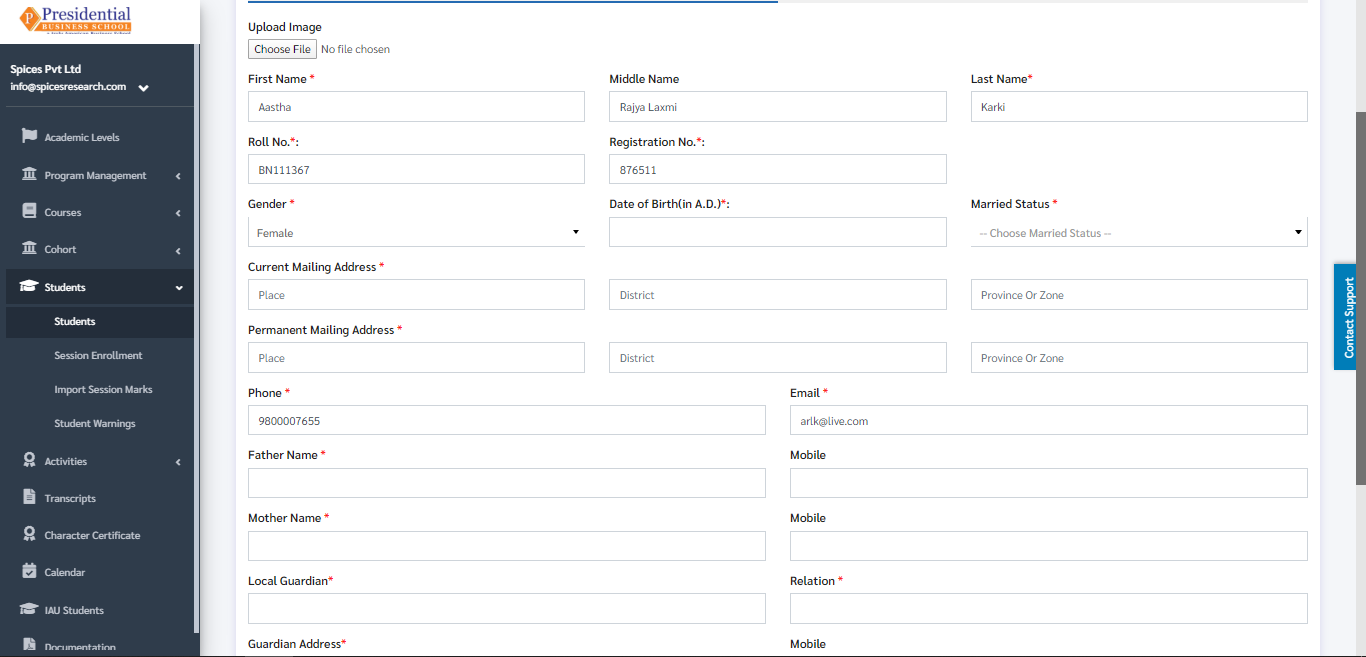This screenshot has height=657, width=1366.
Task: Click Current Mailing Address Province Or Zone field
Action: click(x=1139, y=294)
